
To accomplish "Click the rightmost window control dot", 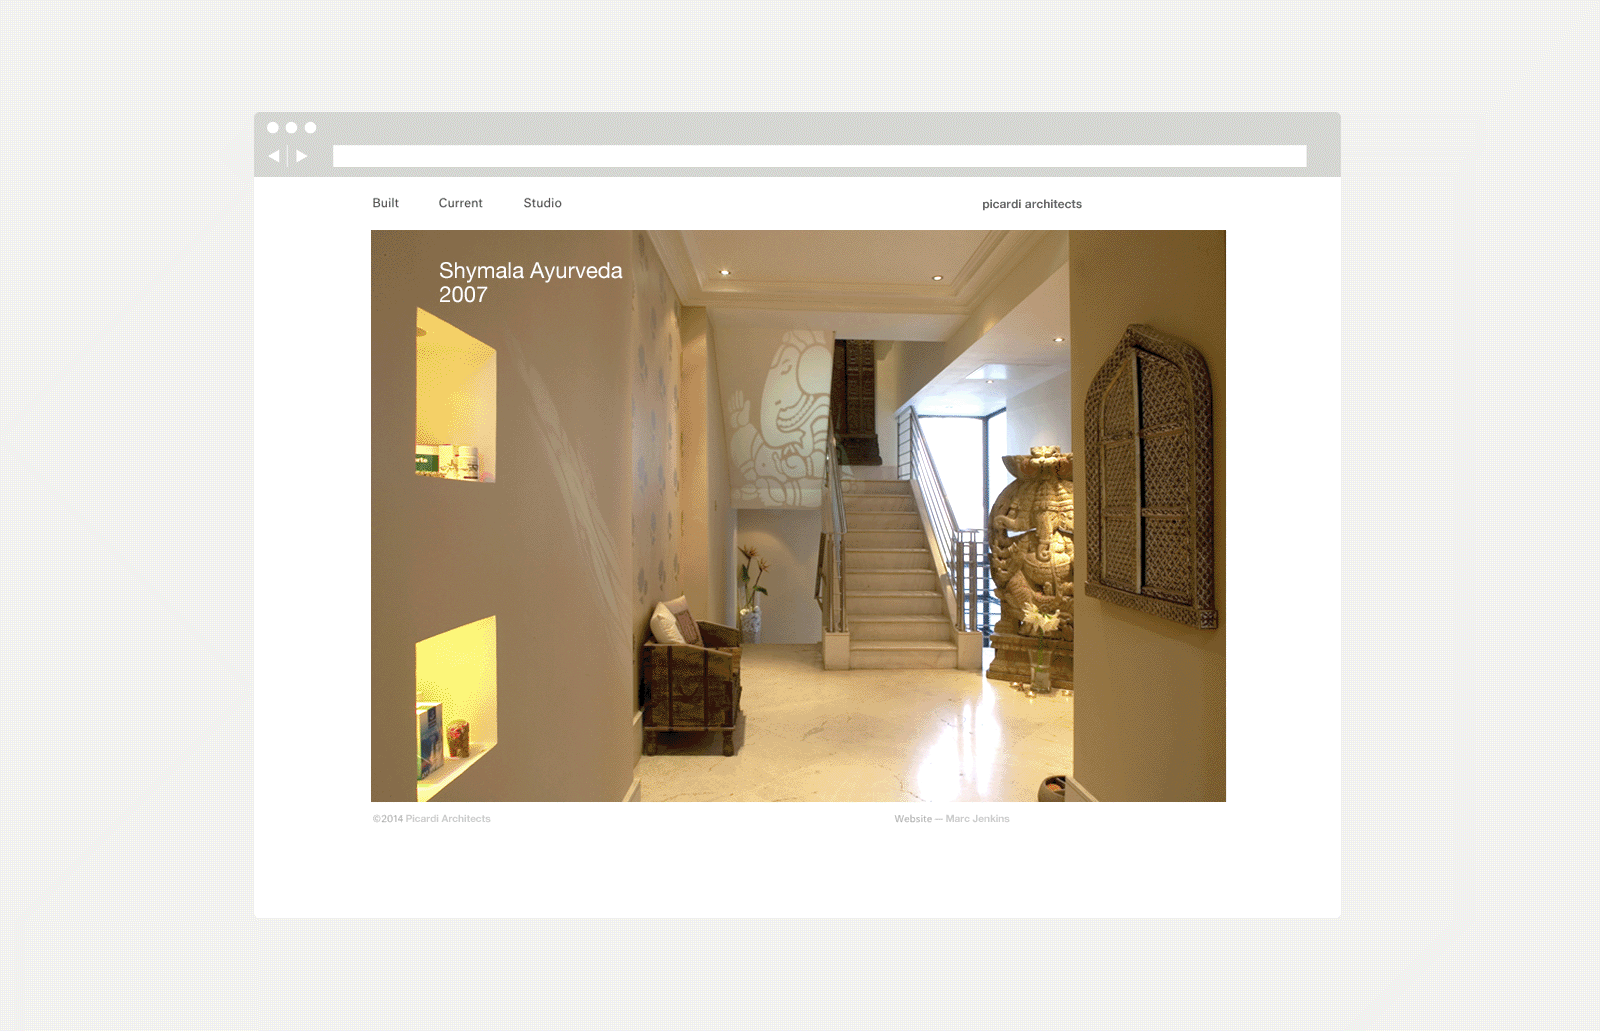I will click(x=310, y=128).
